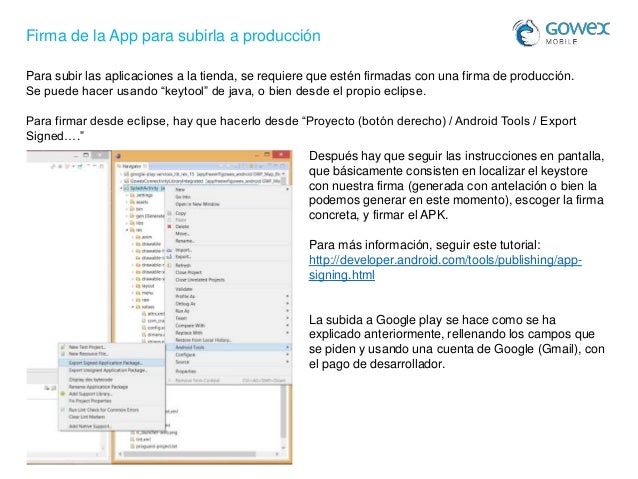Click the Copy icon in context menu

pyautogui.click(x=170, y=213)
